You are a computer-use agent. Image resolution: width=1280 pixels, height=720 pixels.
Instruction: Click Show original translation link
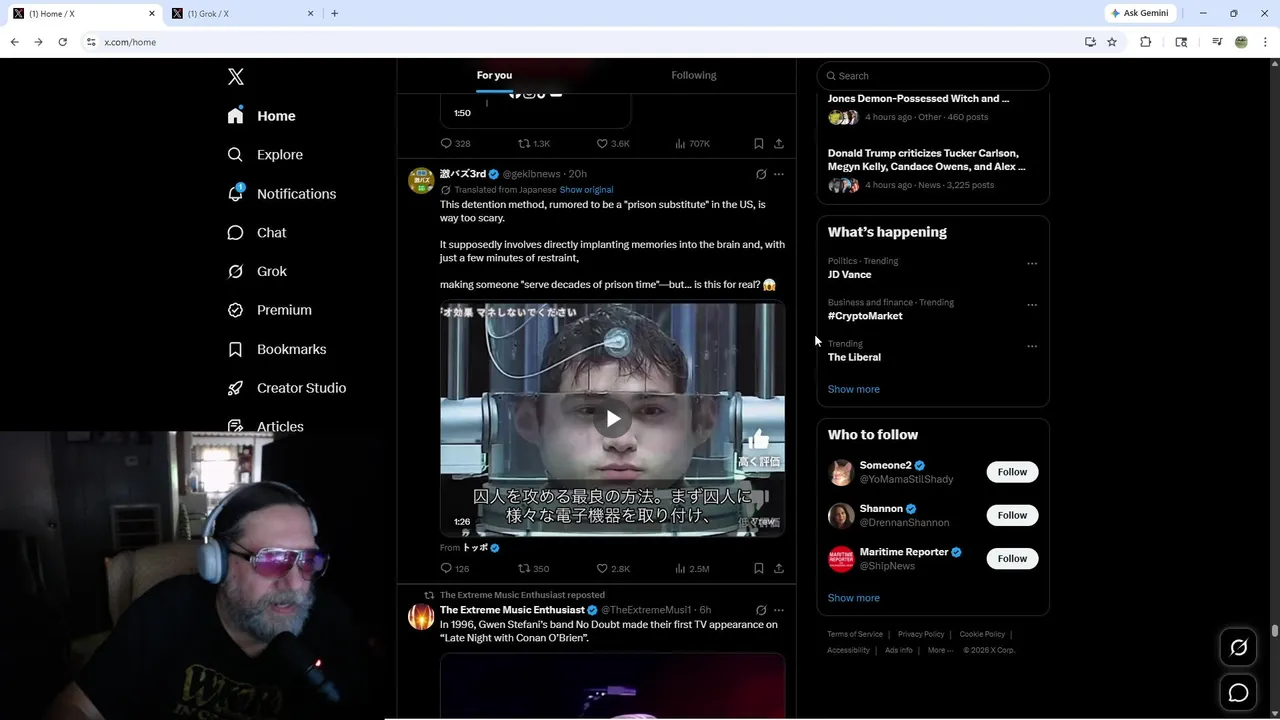click(x=586, y=190)
